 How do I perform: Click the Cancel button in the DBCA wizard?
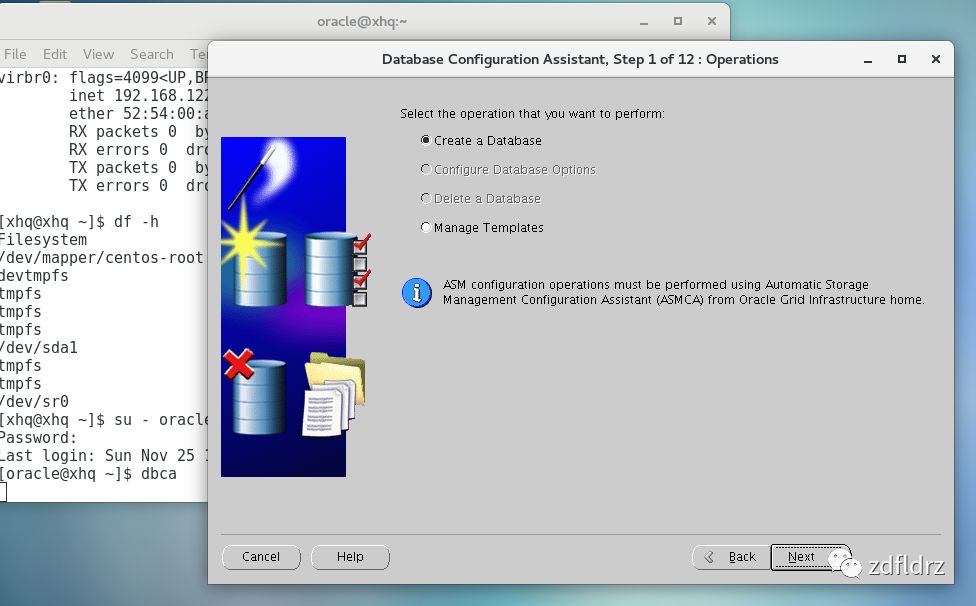pos(261,557)
